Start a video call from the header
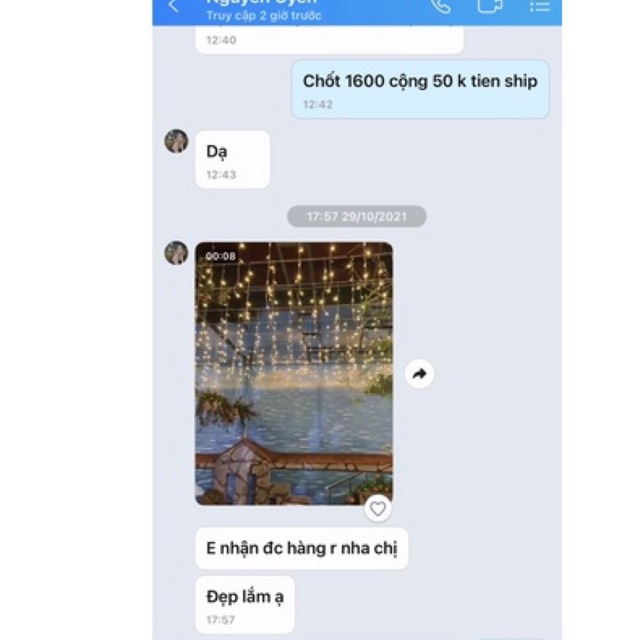This screenshot has width=640, height=640. 490,6
